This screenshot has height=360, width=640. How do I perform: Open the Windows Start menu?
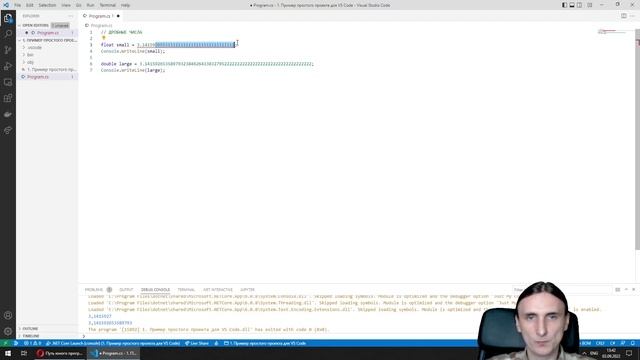pos(8,353)
